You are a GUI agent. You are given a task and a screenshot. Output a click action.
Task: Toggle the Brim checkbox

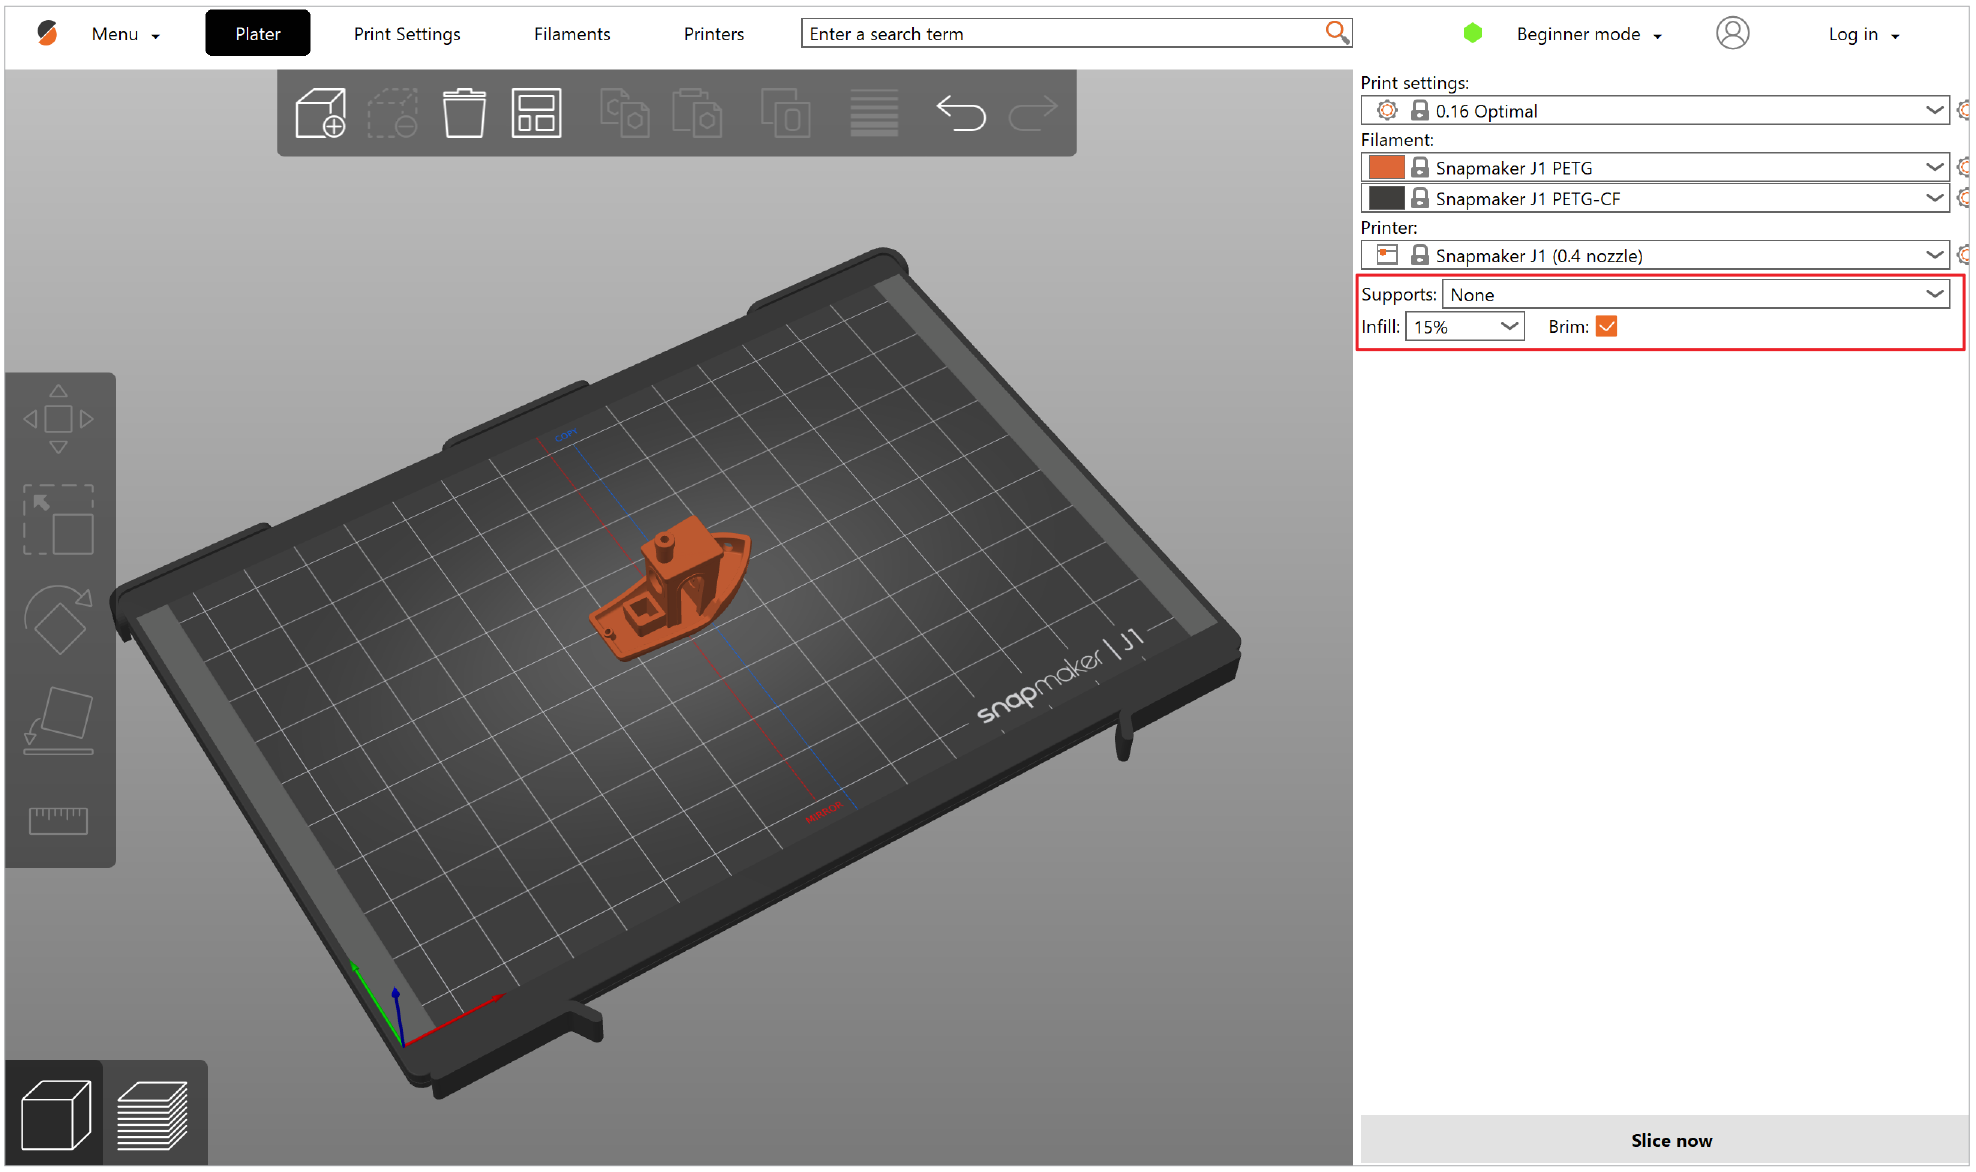coord(1607,327)
